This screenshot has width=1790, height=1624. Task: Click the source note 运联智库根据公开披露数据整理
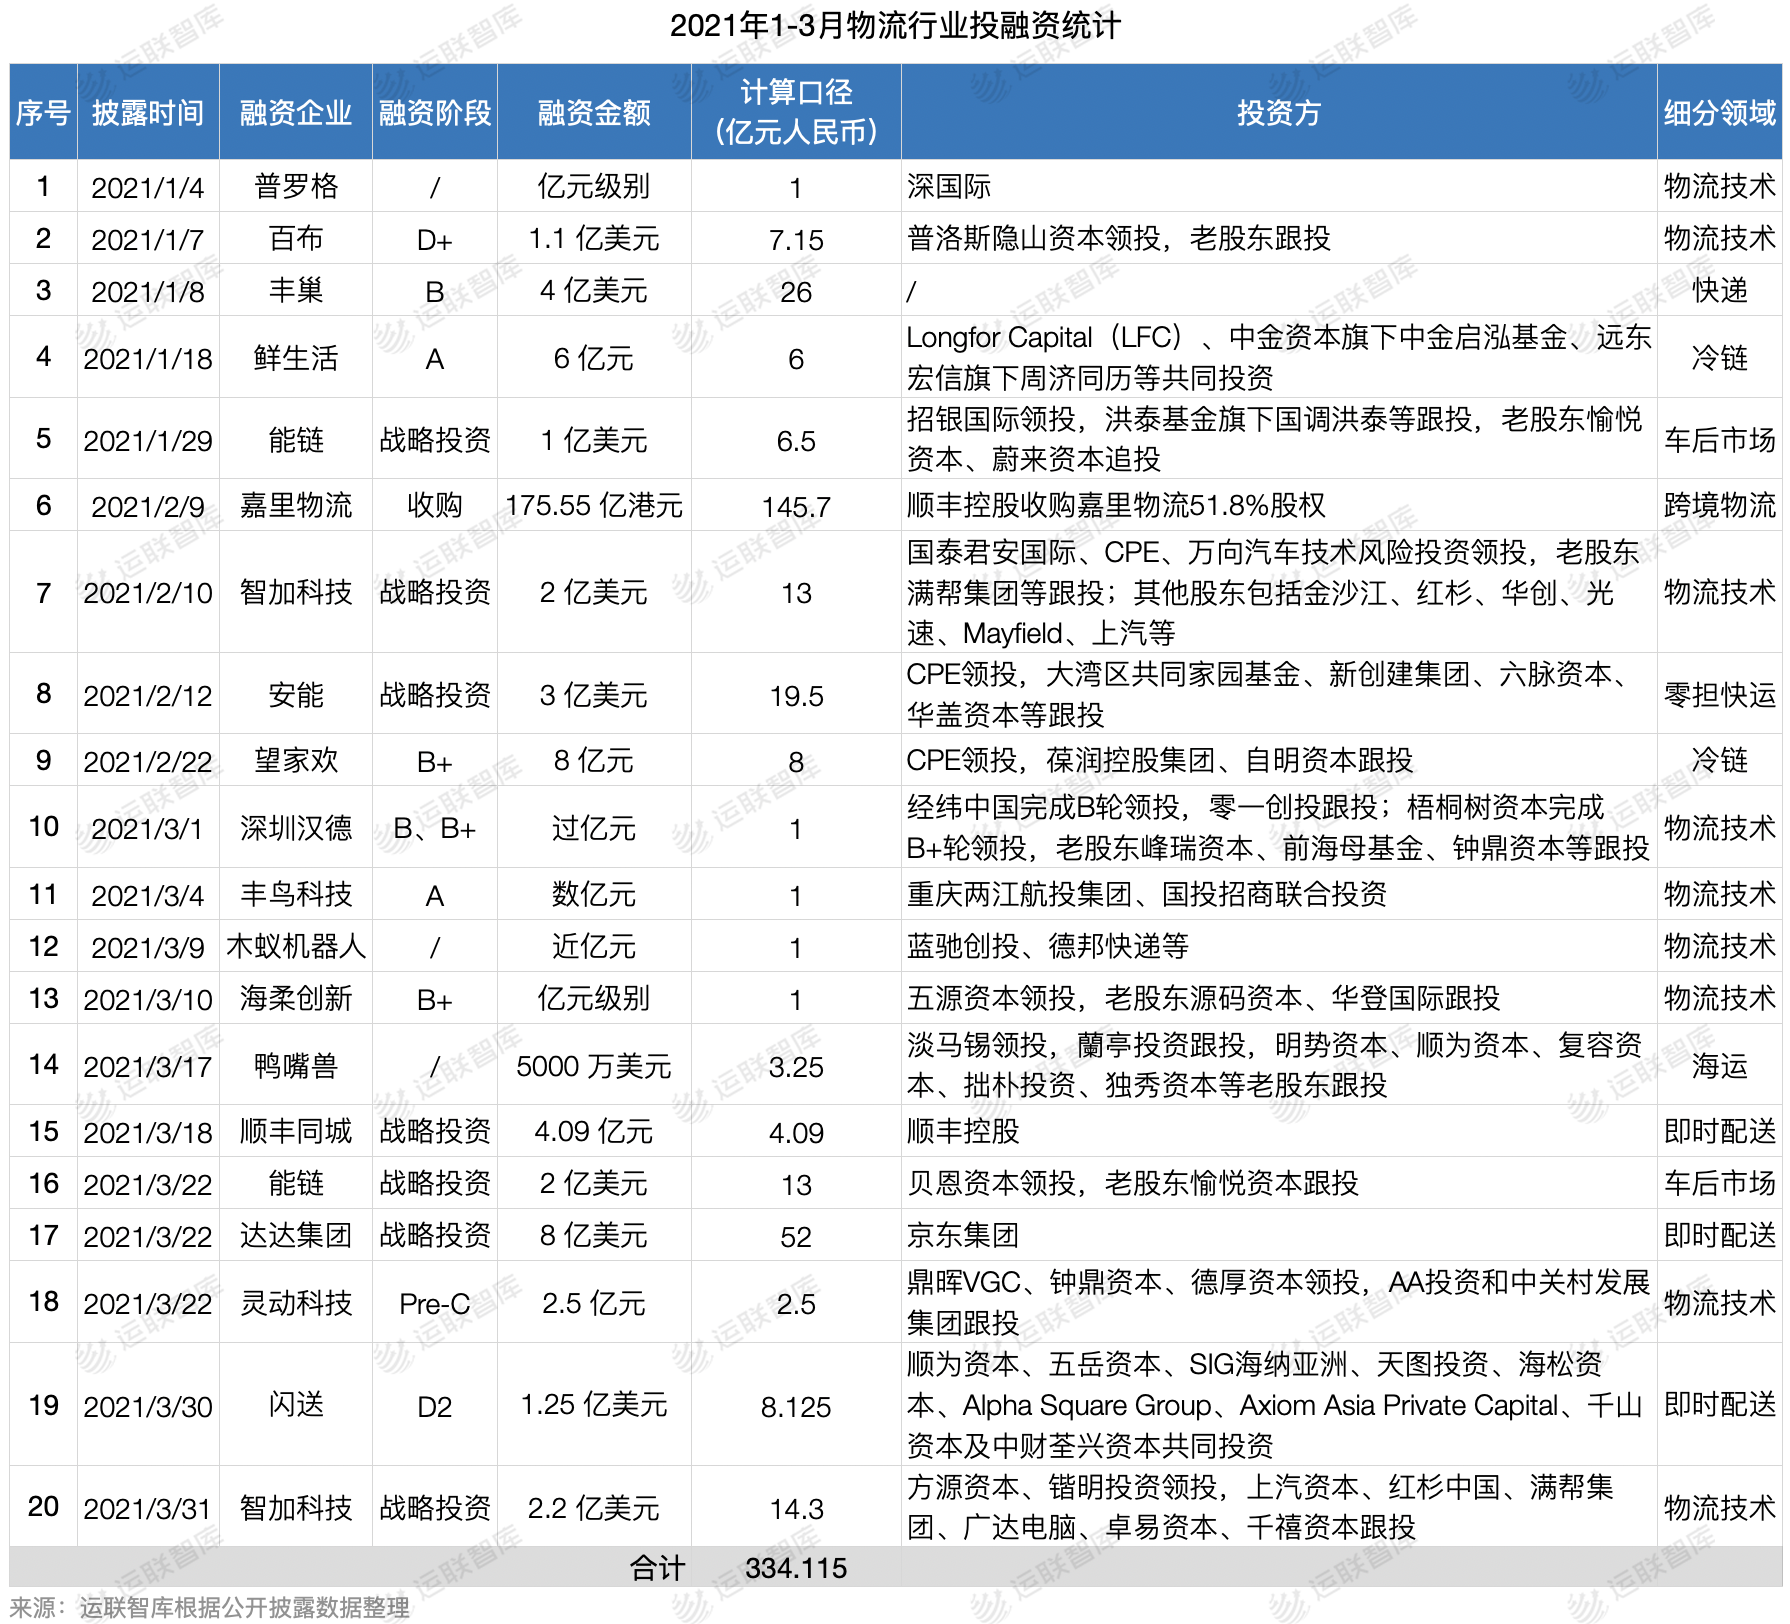tap(245, 1607)
